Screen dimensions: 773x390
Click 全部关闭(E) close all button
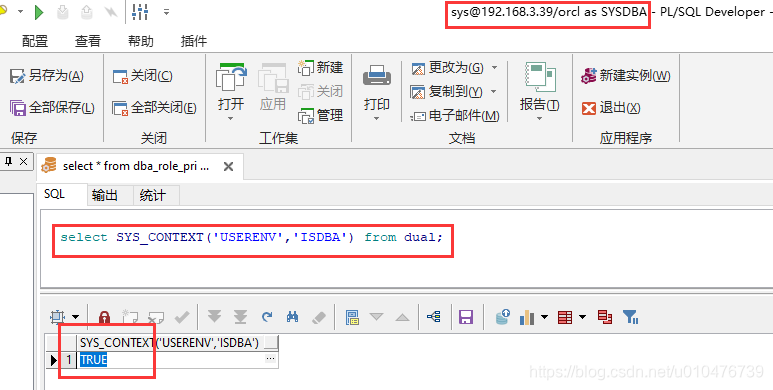154,107
